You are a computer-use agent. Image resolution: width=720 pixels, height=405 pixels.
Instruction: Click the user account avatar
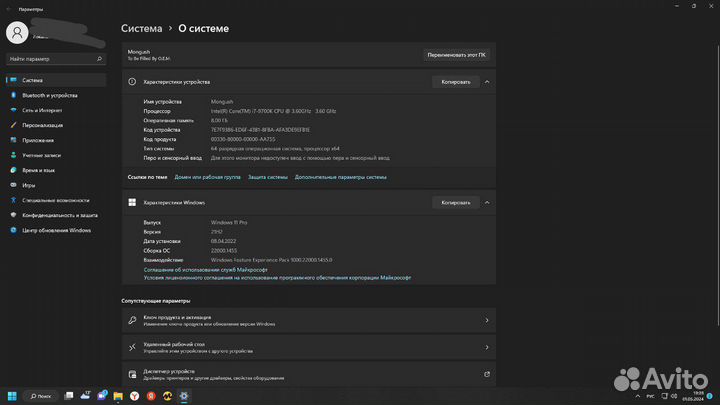click(x=17, y=32)
